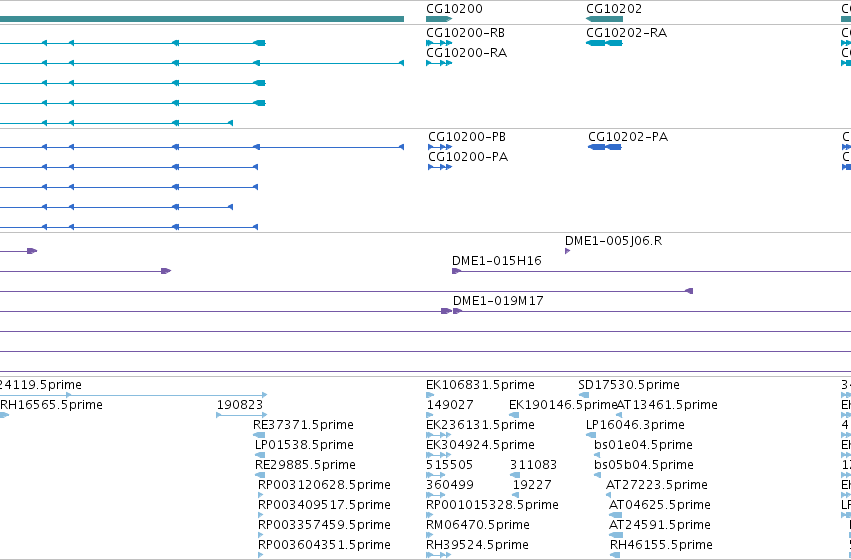Screen dimensions: 851x560
Task: Select the glyph under 311083
Action: pos(515,475)
